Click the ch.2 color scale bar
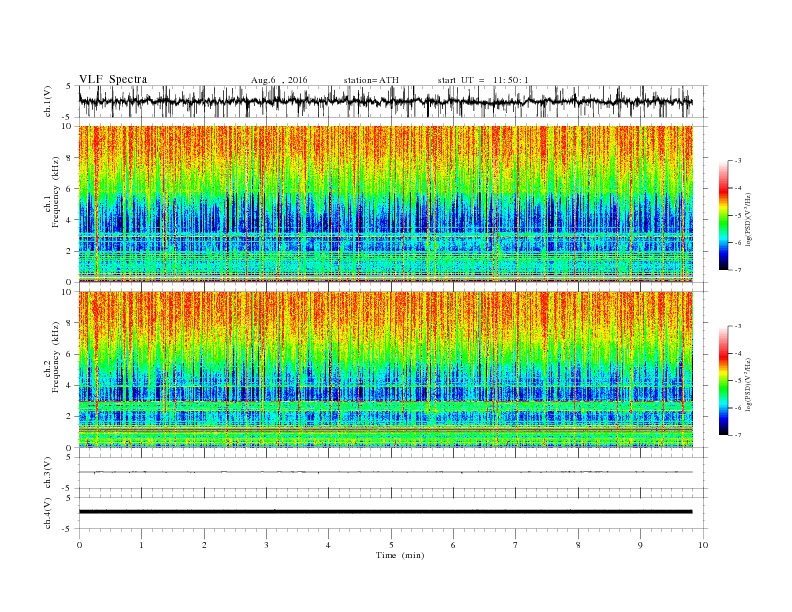Screen dimensions: 792x612 pos(723,380)
